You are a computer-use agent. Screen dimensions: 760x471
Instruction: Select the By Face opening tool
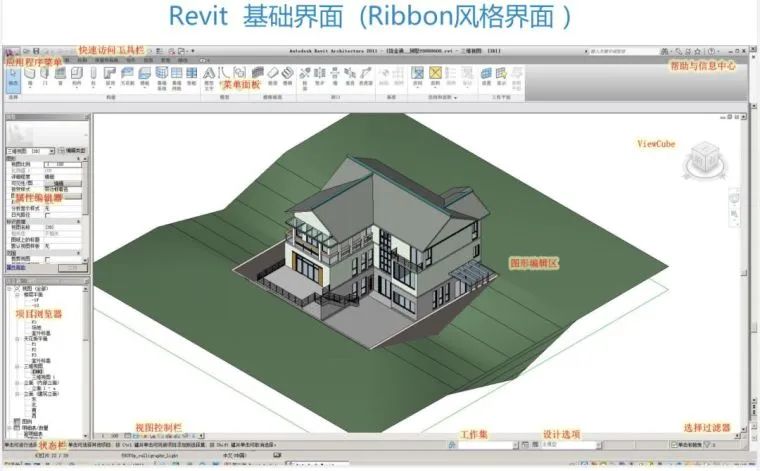305,78
